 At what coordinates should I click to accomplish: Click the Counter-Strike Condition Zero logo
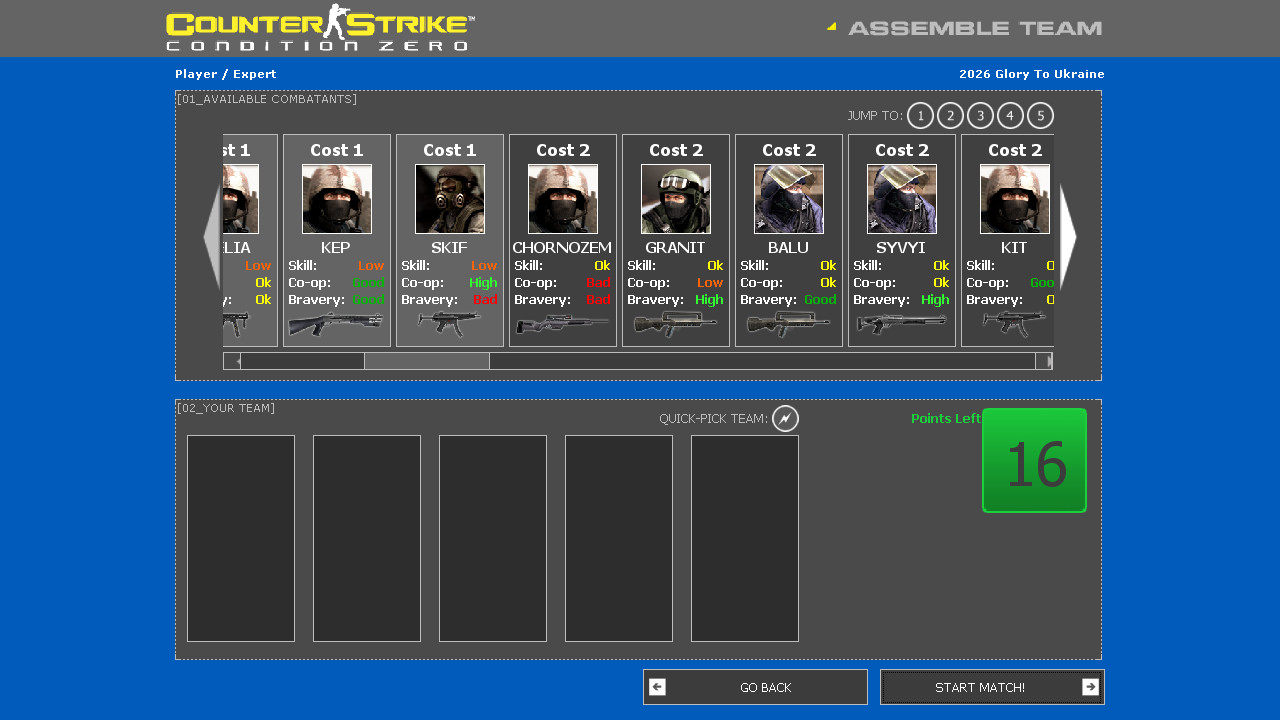[320, 28]
